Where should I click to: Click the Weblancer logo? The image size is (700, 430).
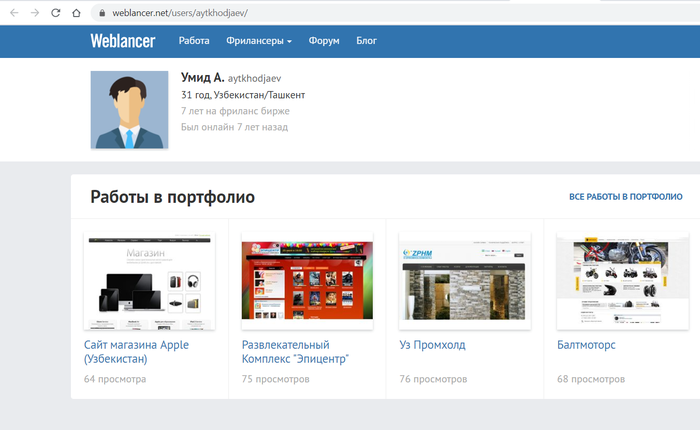pyautogui.click(x=123, y=41)
